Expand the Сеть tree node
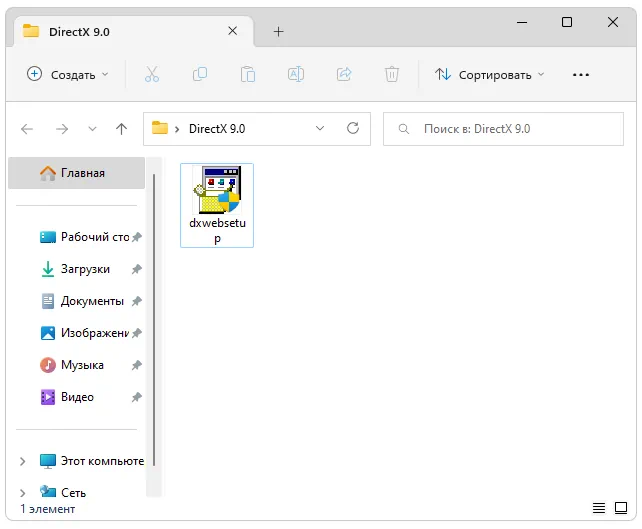This screenshot has height=529, width=642. tap(23, 493)
